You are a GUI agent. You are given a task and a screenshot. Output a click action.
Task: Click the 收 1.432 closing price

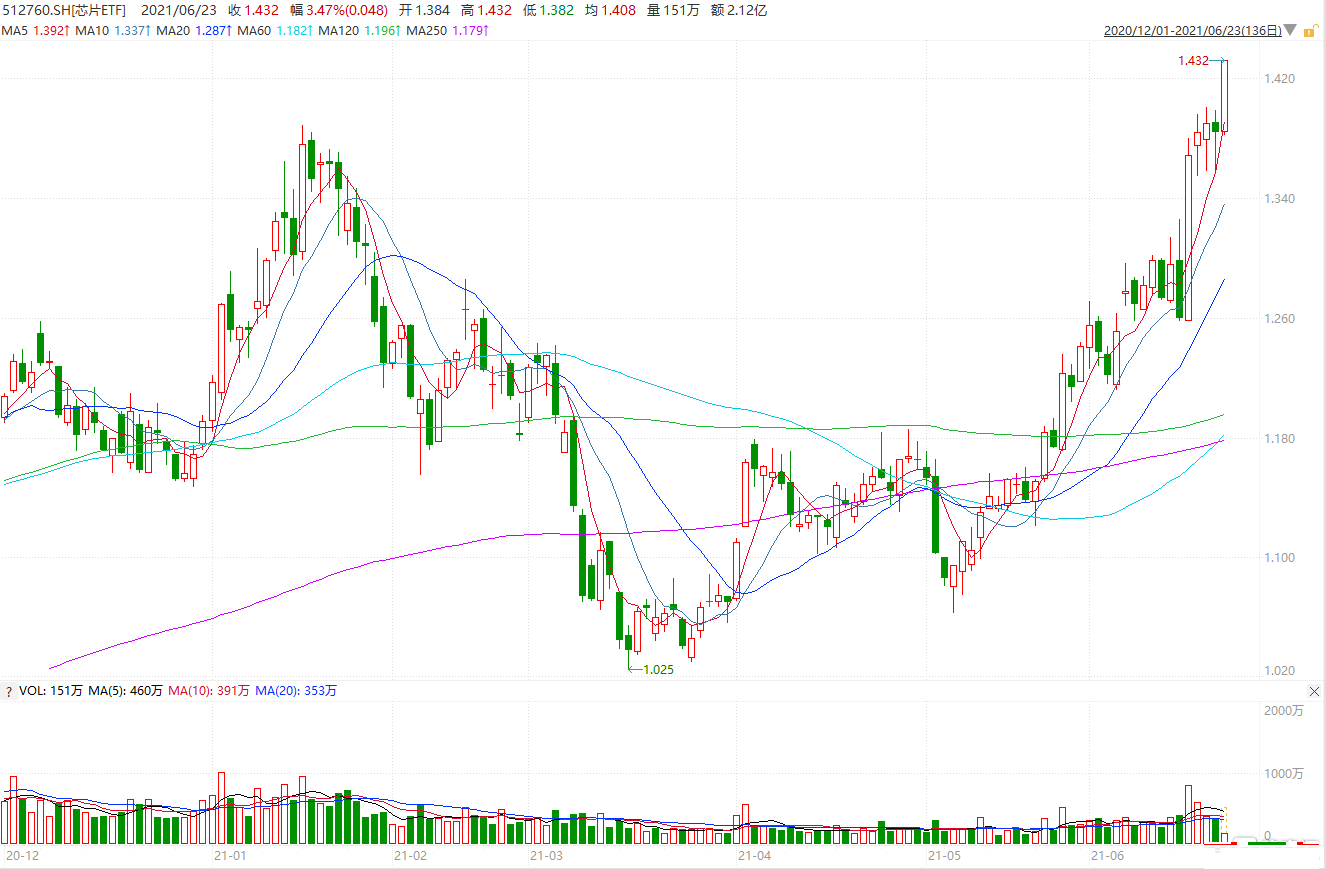tap(253, 10)
